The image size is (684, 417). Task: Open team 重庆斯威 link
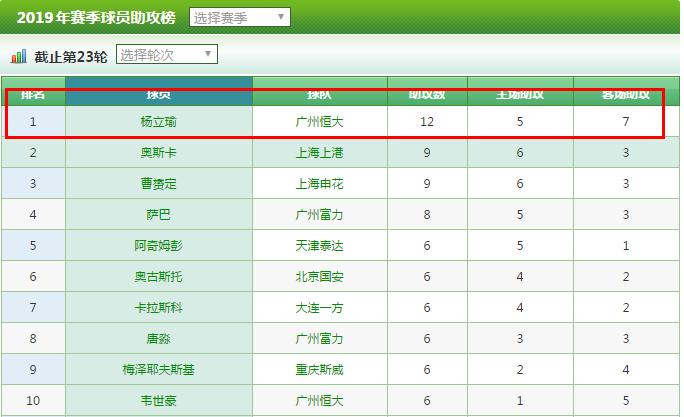tap(319, 369)
